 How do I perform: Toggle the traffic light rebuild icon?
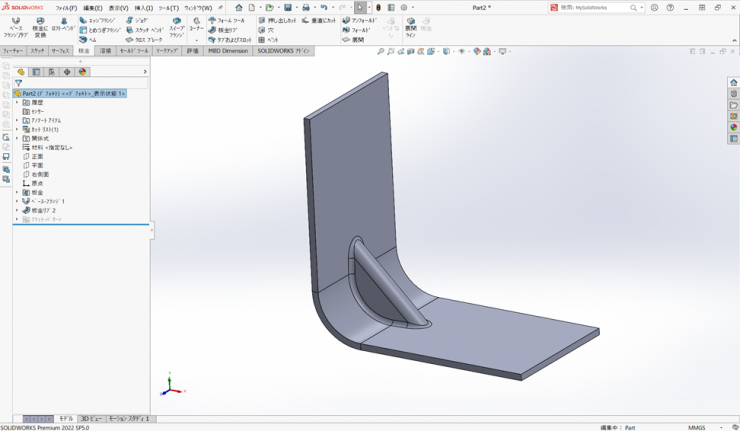[378, 7]
